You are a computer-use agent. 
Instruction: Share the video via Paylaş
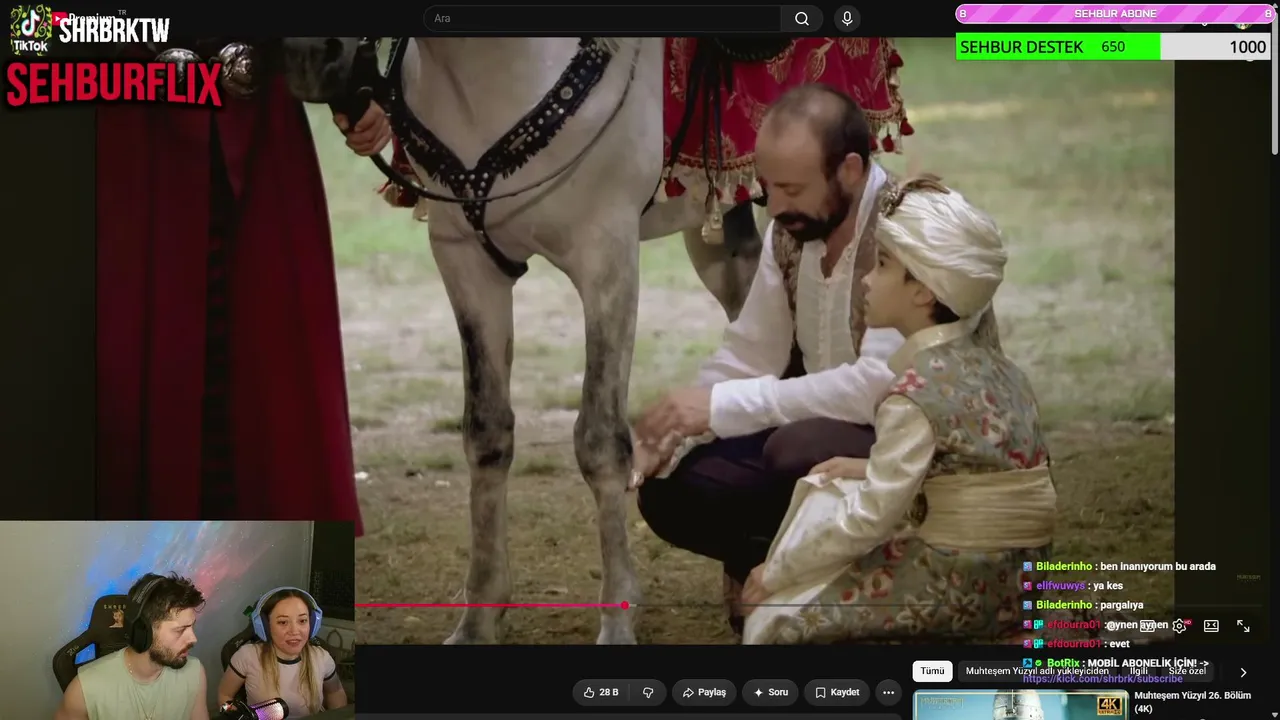tap(704, 692)
